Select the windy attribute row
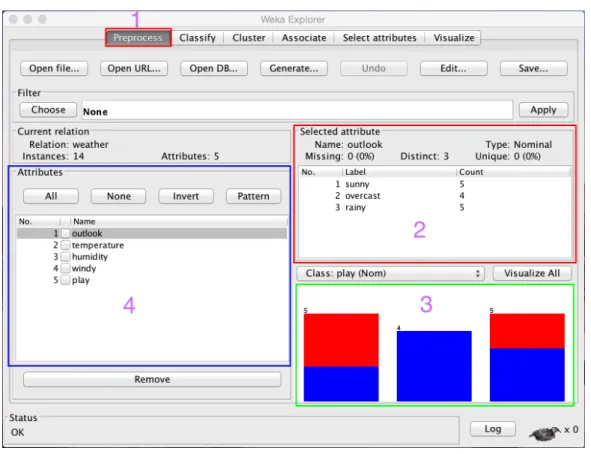Screen dimensions: 591x454 pyautogui.click(x=152, y=269)
